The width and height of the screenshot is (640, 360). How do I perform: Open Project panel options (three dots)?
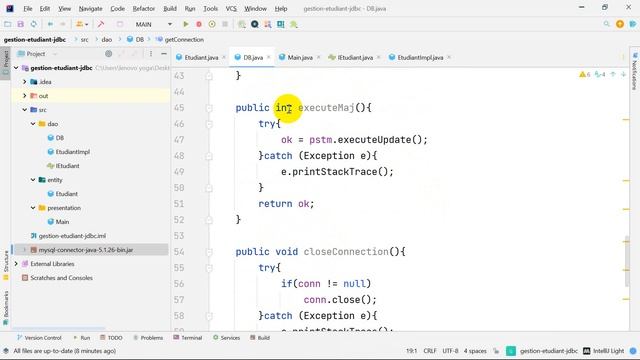tap(151, 53)
